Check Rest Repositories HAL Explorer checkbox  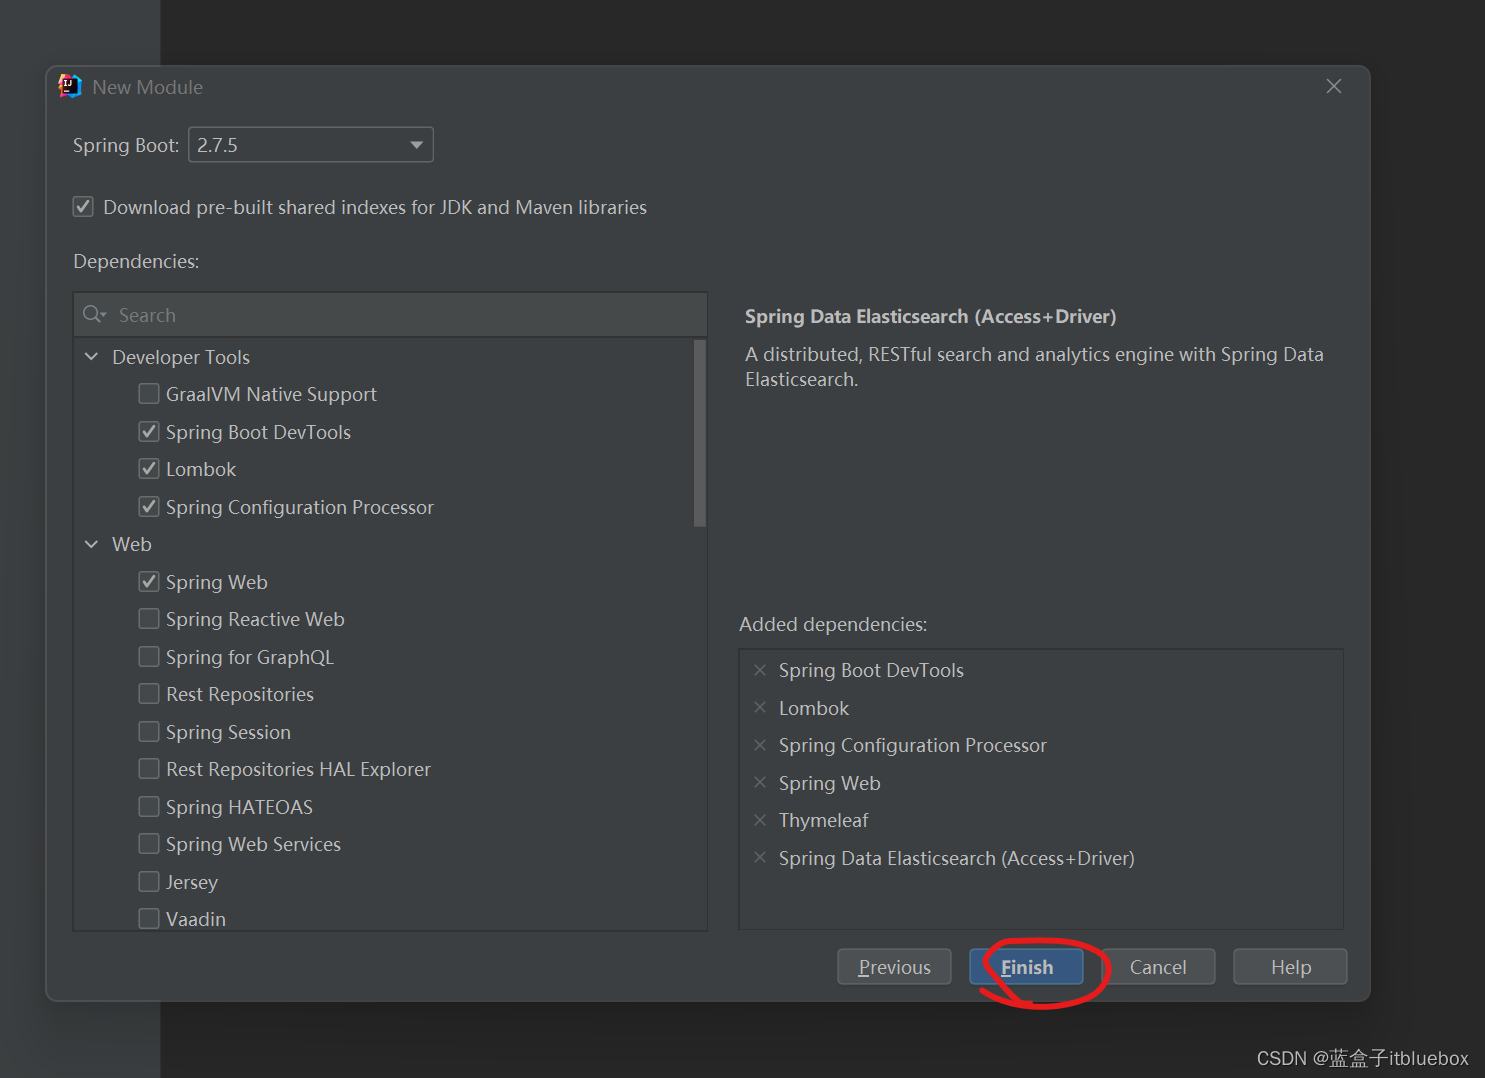point(149,769)
